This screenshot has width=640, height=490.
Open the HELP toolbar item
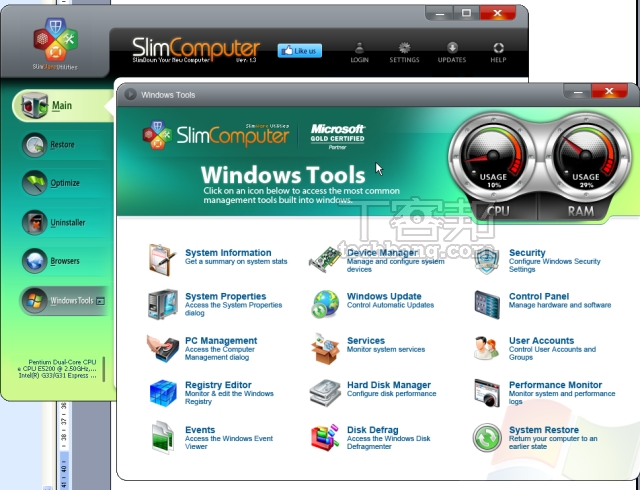(498, 52)
